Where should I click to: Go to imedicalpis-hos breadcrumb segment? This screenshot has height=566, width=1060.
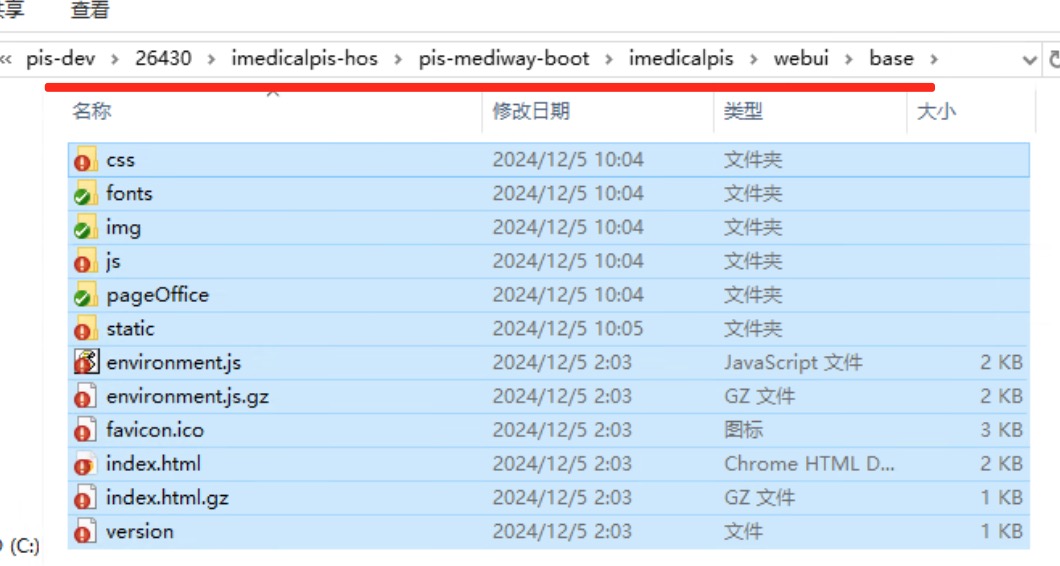point(304,59)
